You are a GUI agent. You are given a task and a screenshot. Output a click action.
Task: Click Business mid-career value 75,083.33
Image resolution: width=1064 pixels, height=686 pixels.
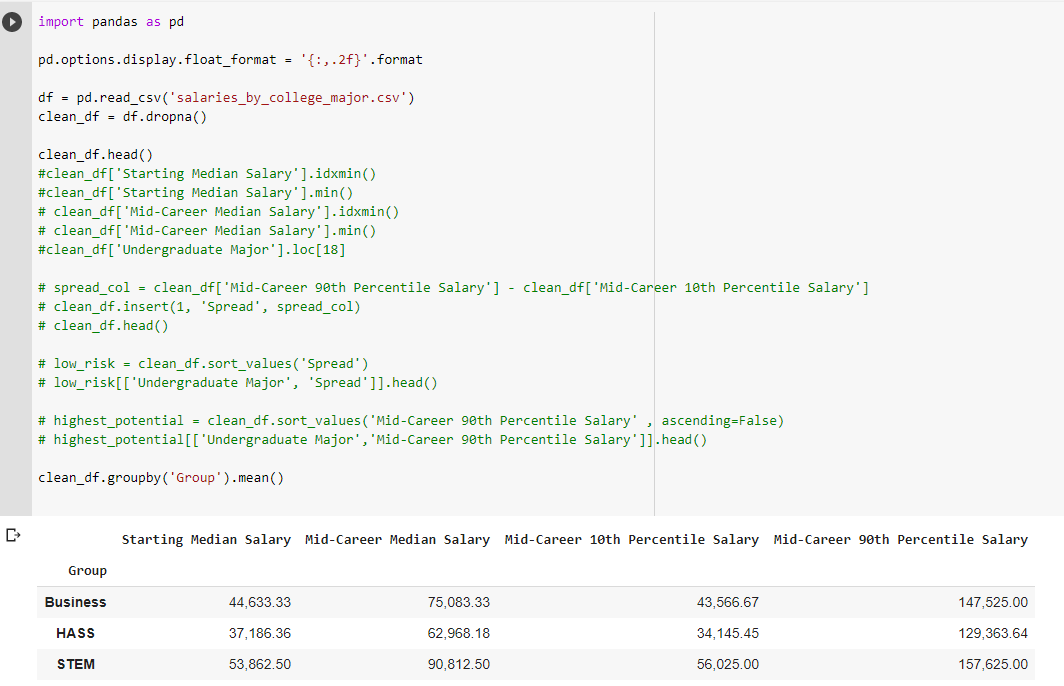click(x=459, y=602)
